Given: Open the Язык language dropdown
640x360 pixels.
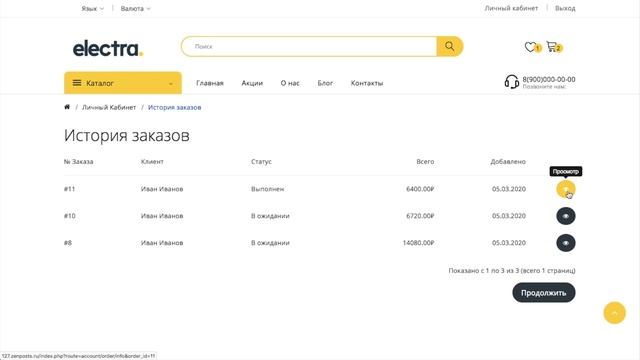Looking at the screenshot, I should click(92, 8).
